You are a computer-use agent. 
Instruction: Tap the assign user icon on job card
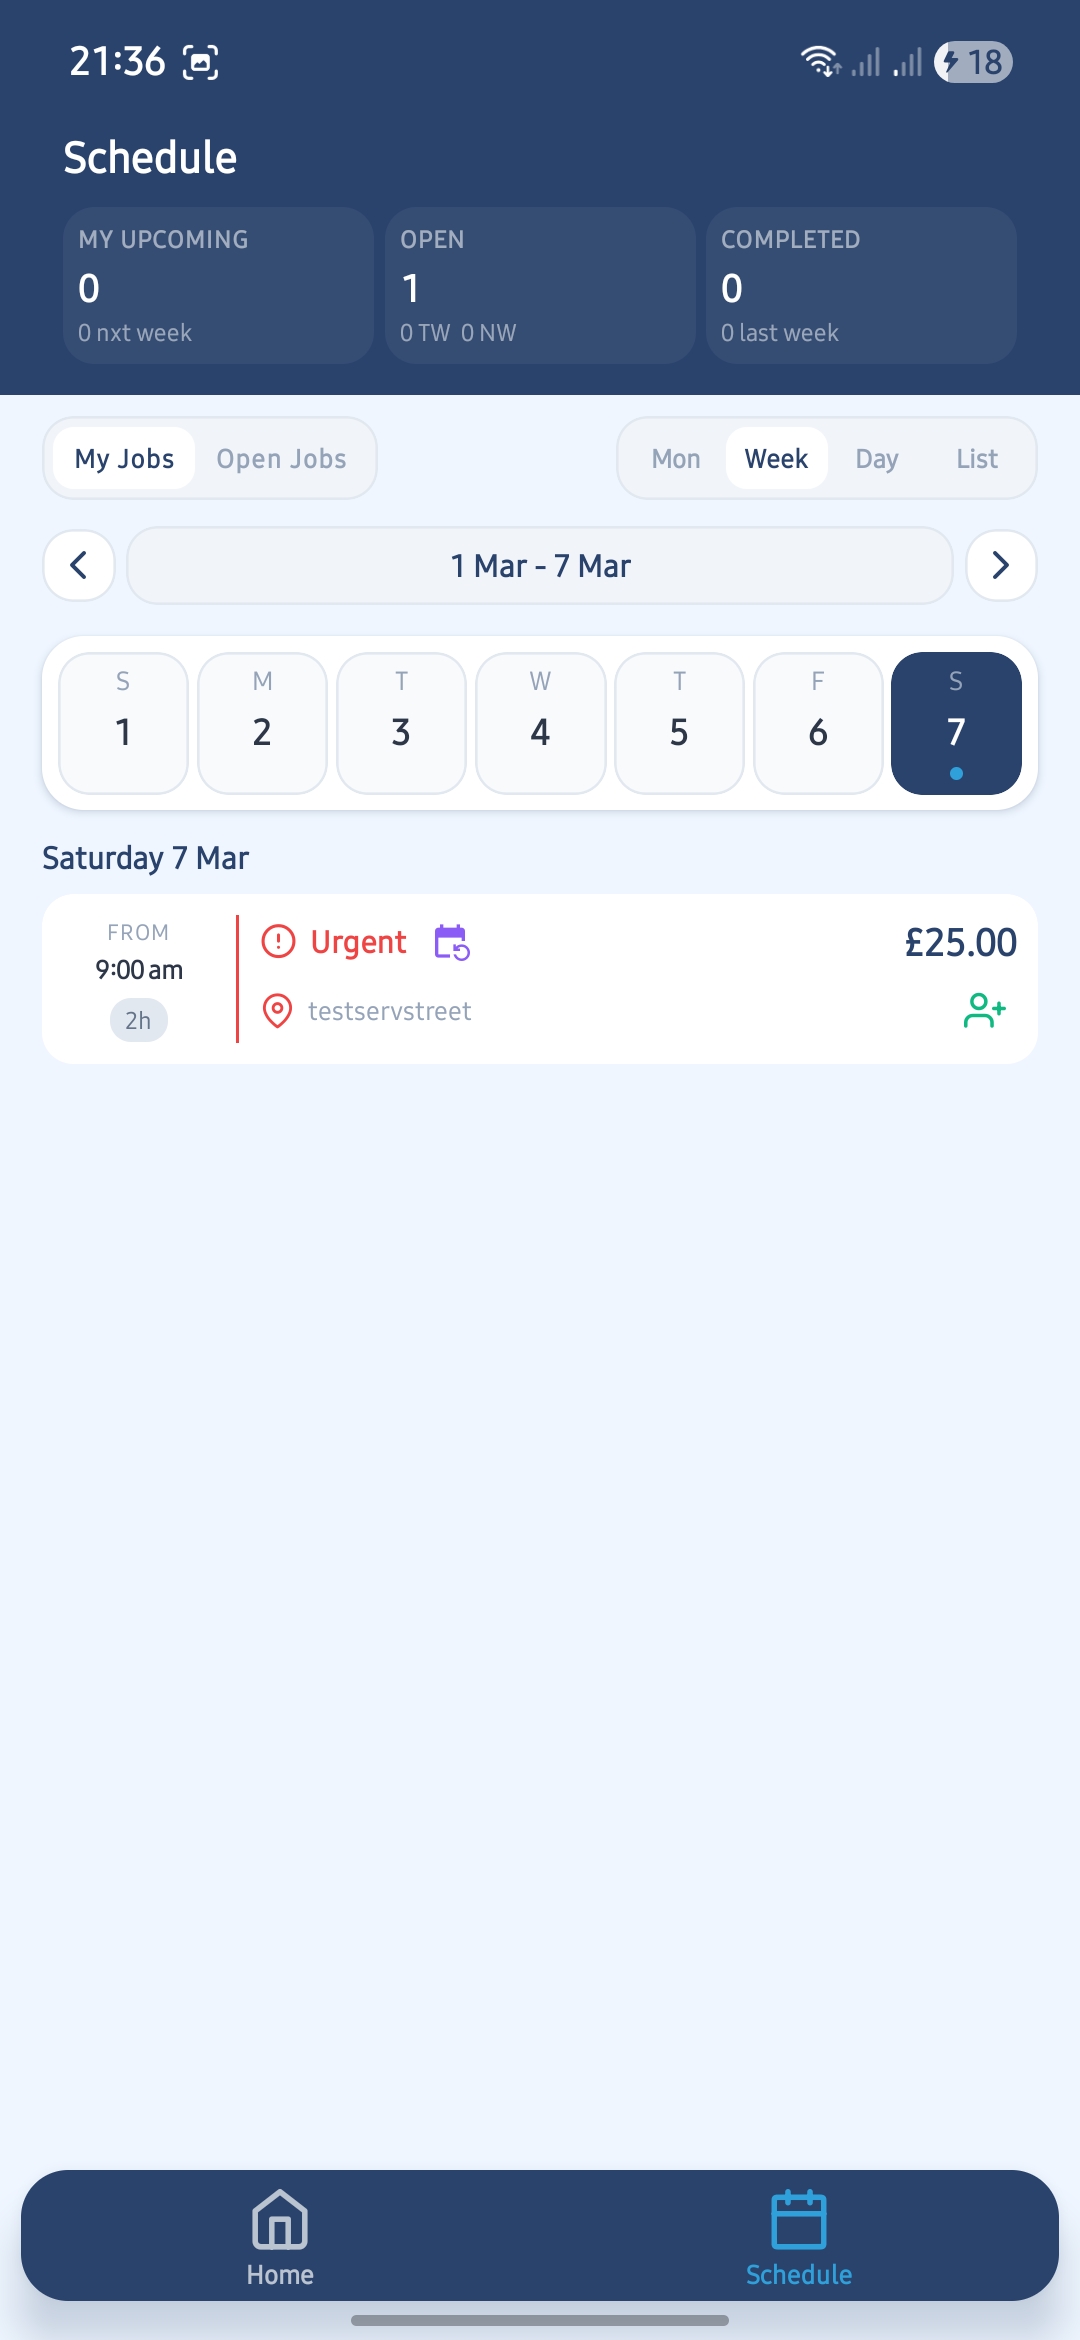pos(984,1010)
